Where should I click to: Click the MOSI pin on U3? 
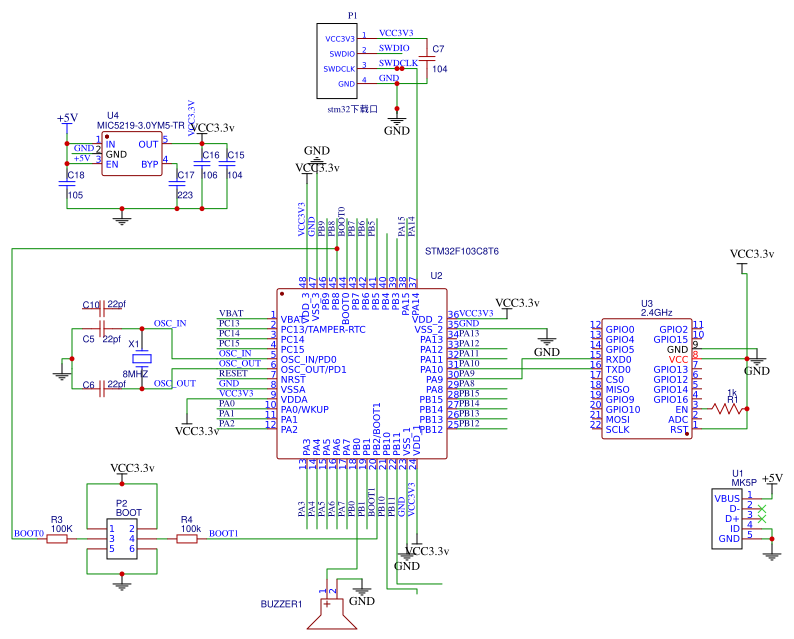617,419
